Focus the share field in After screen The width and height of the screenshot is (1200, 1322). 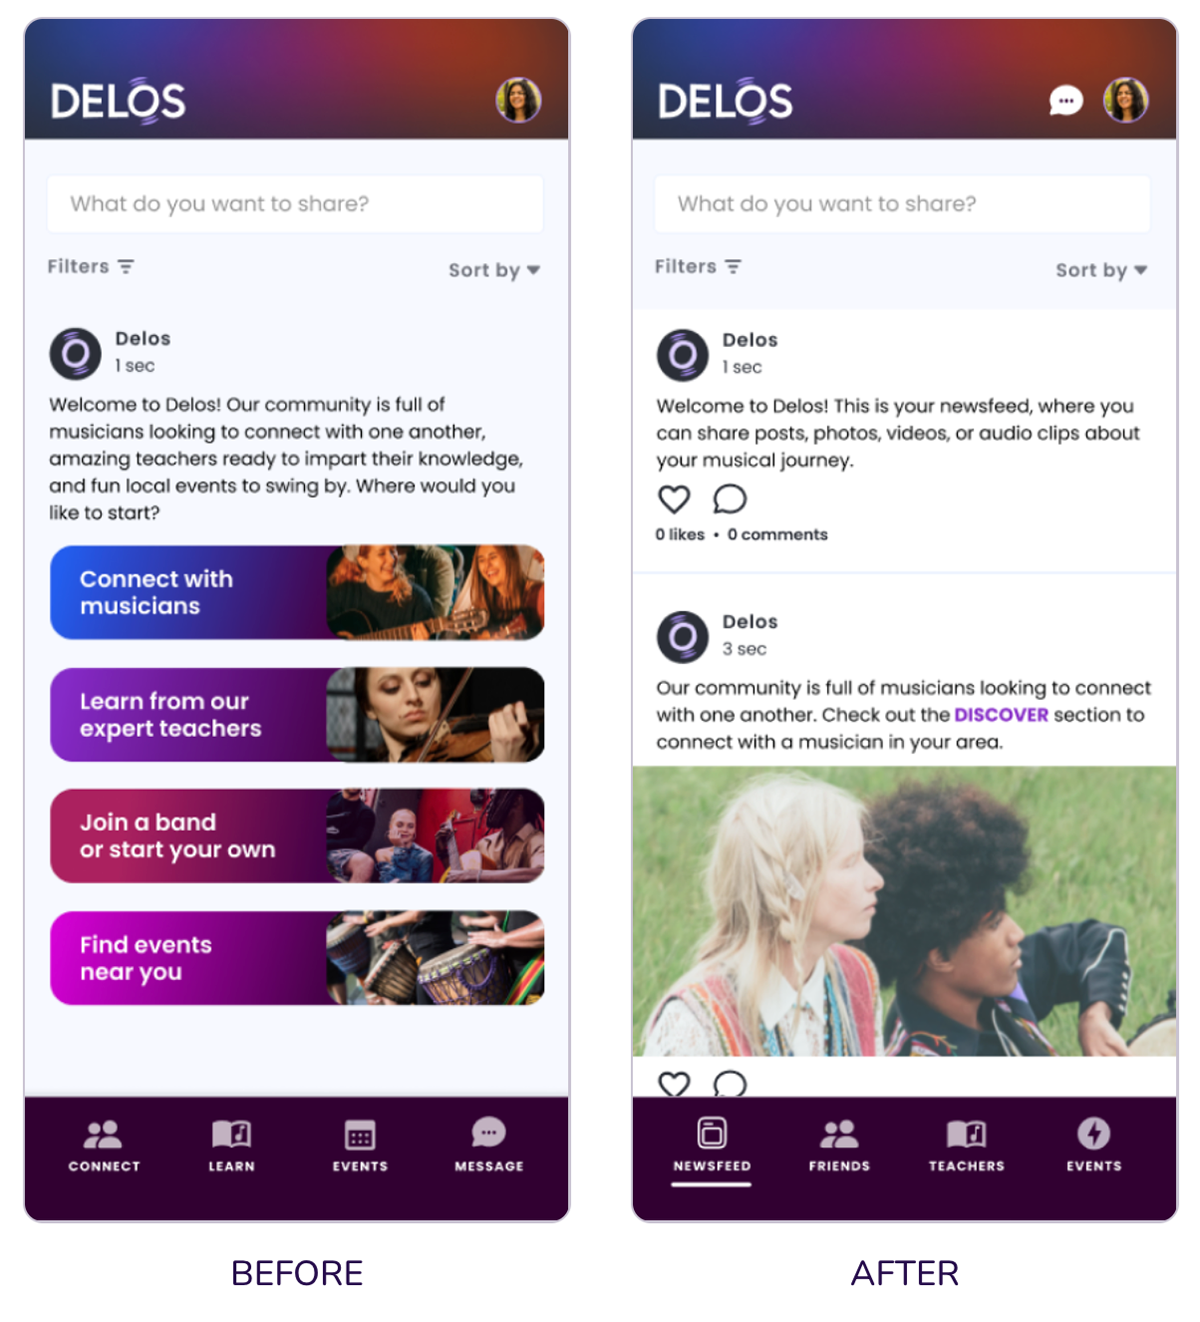[x=902, y=204]
